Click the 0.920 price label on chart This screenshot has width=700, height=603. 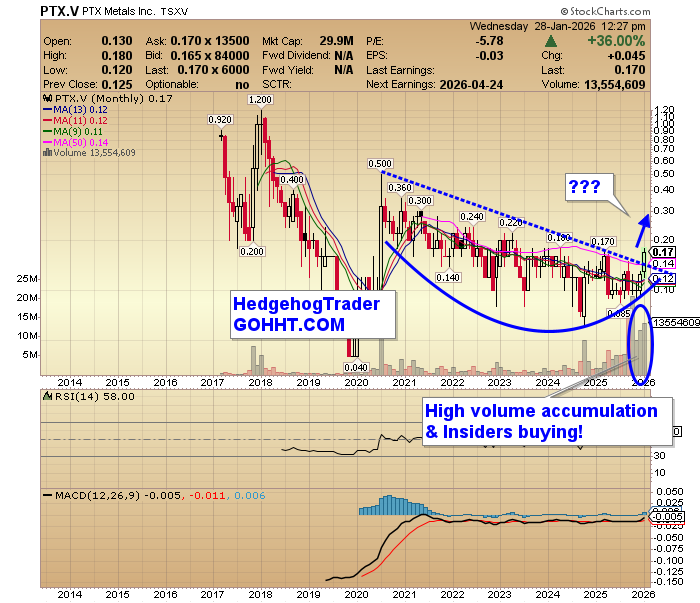click(220, 120)
